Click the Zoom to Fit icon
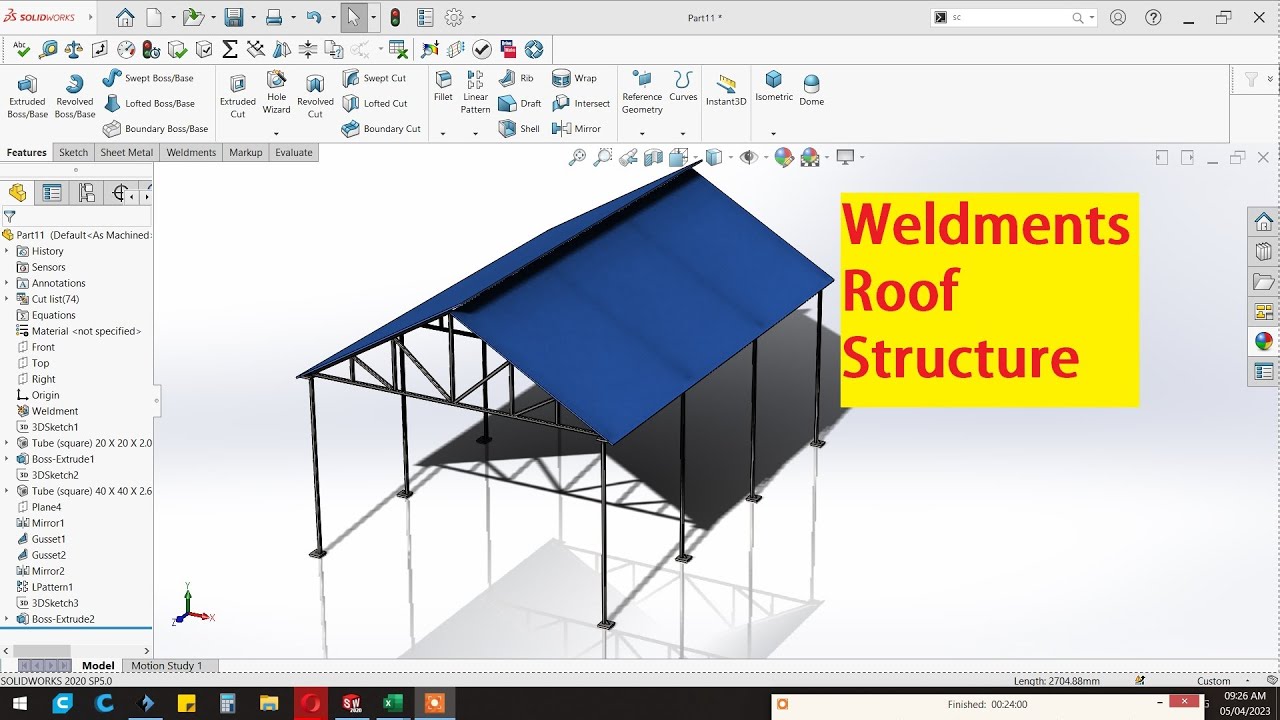The height and width of the screenshot is (720, 1280). click(577, 157)
